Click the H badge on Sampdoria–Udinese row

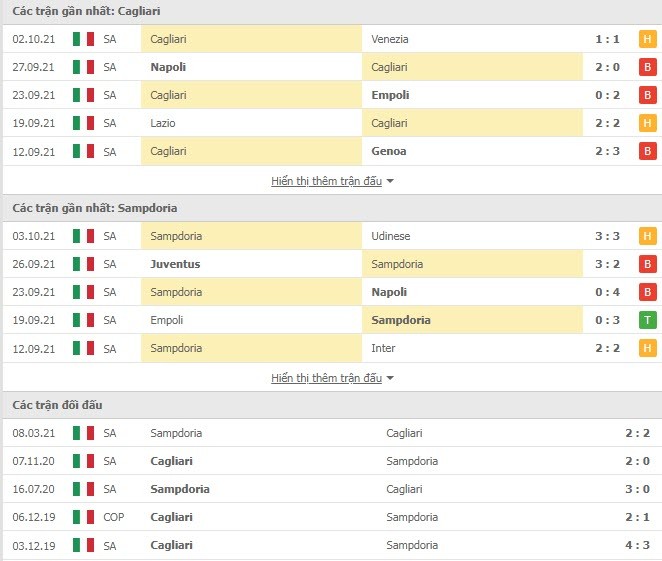(647, 236)
